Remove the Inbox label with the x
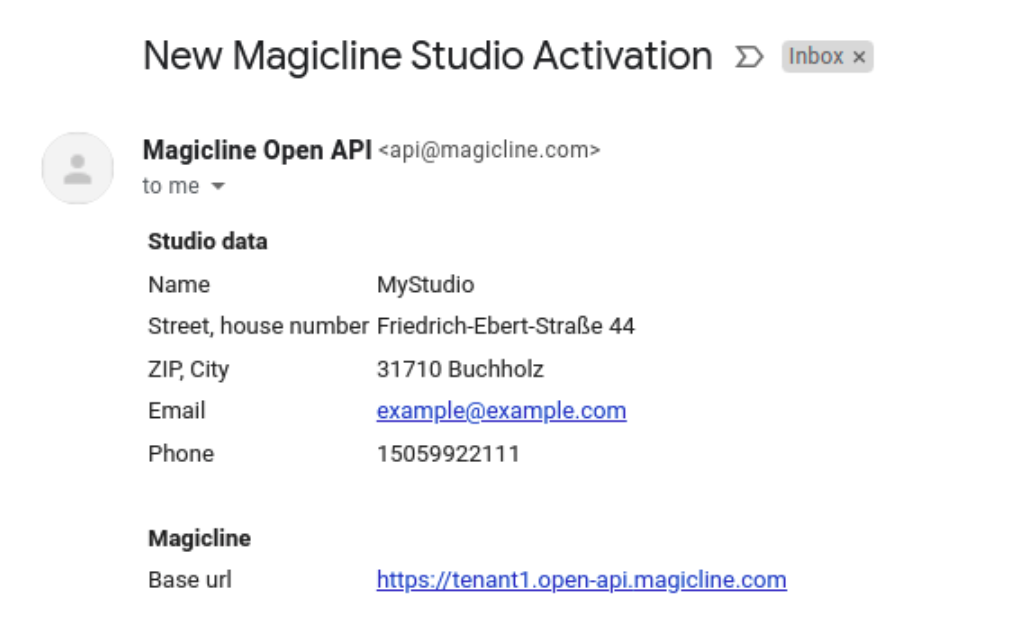The width and height of the screenshot is (1020, 632). point(859,57)
